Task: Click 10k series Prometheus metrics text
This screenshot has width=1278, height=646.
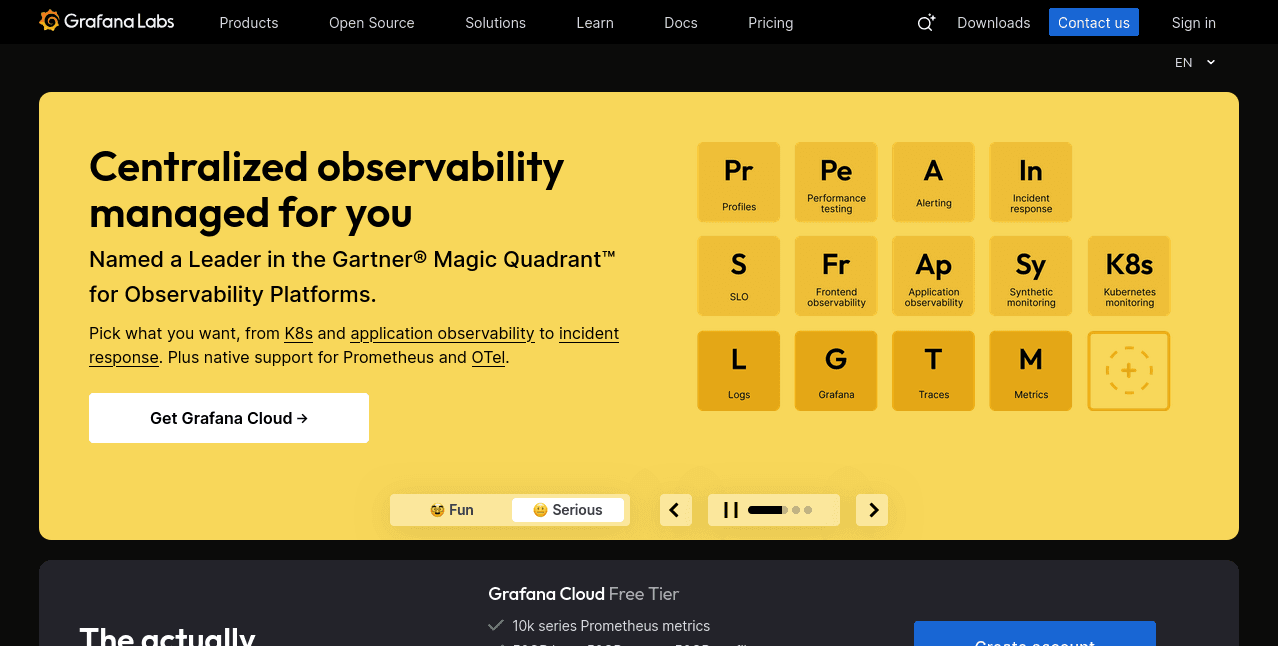Action: pyautogui.click(x=611, y=626)
